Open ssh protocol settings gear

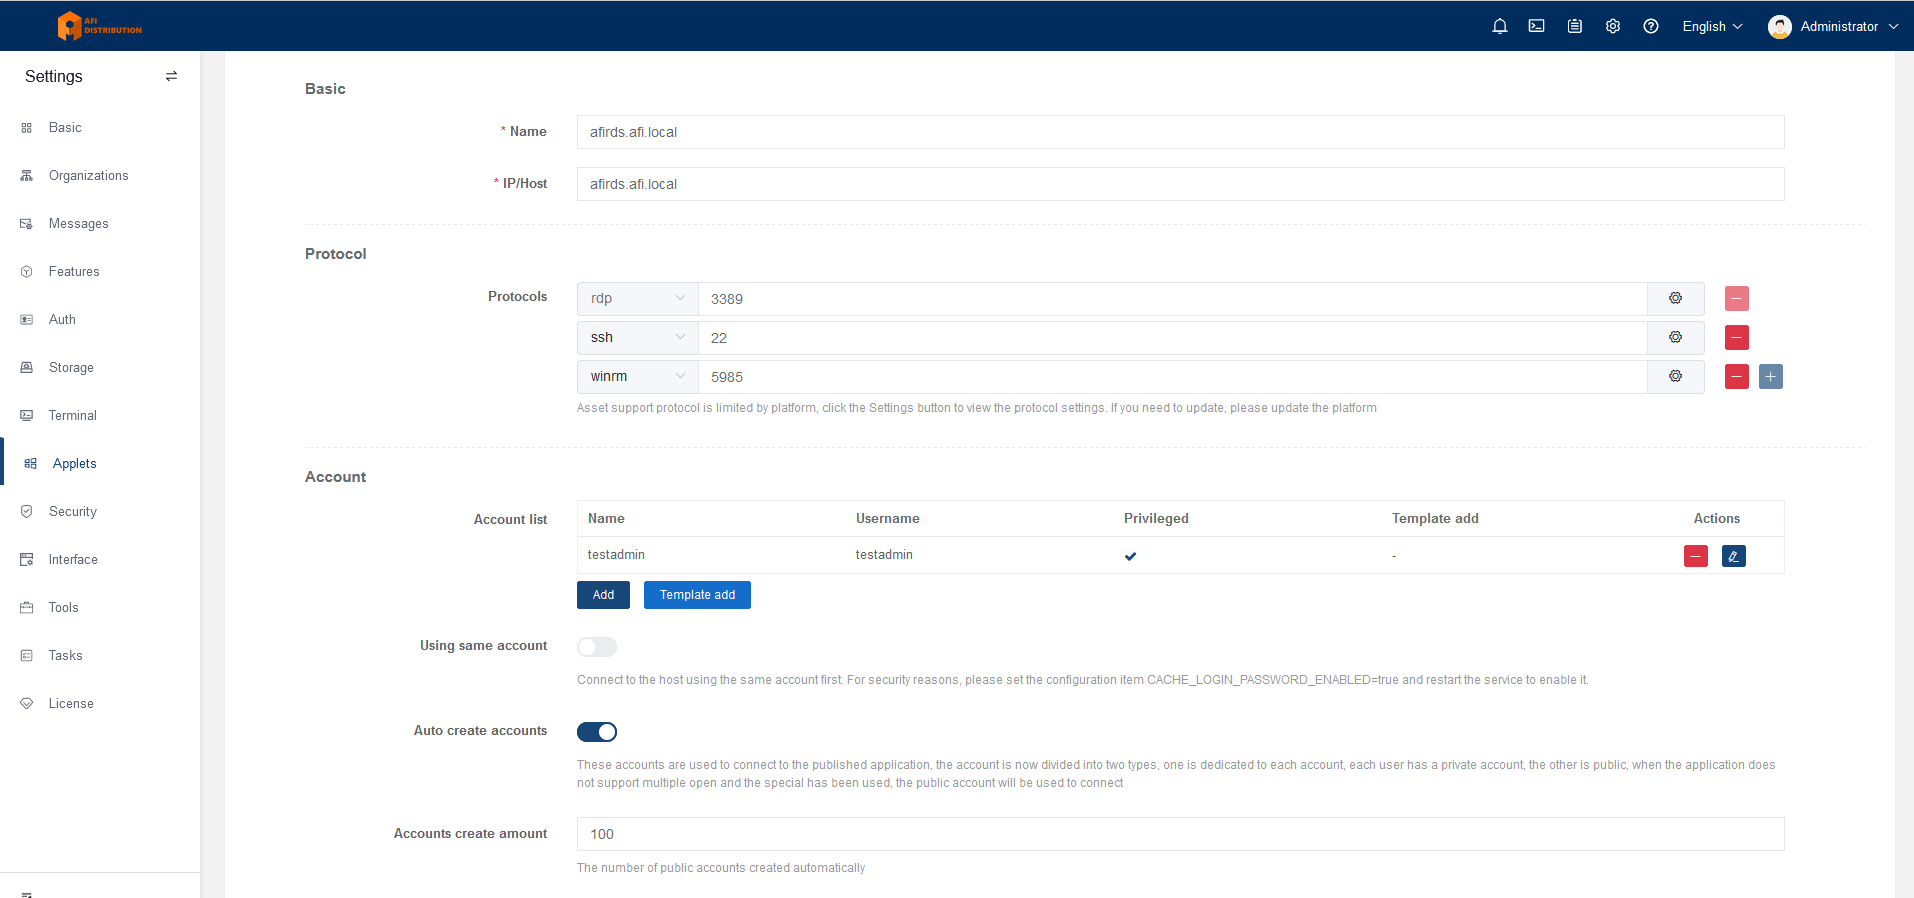pos(1676,337)
